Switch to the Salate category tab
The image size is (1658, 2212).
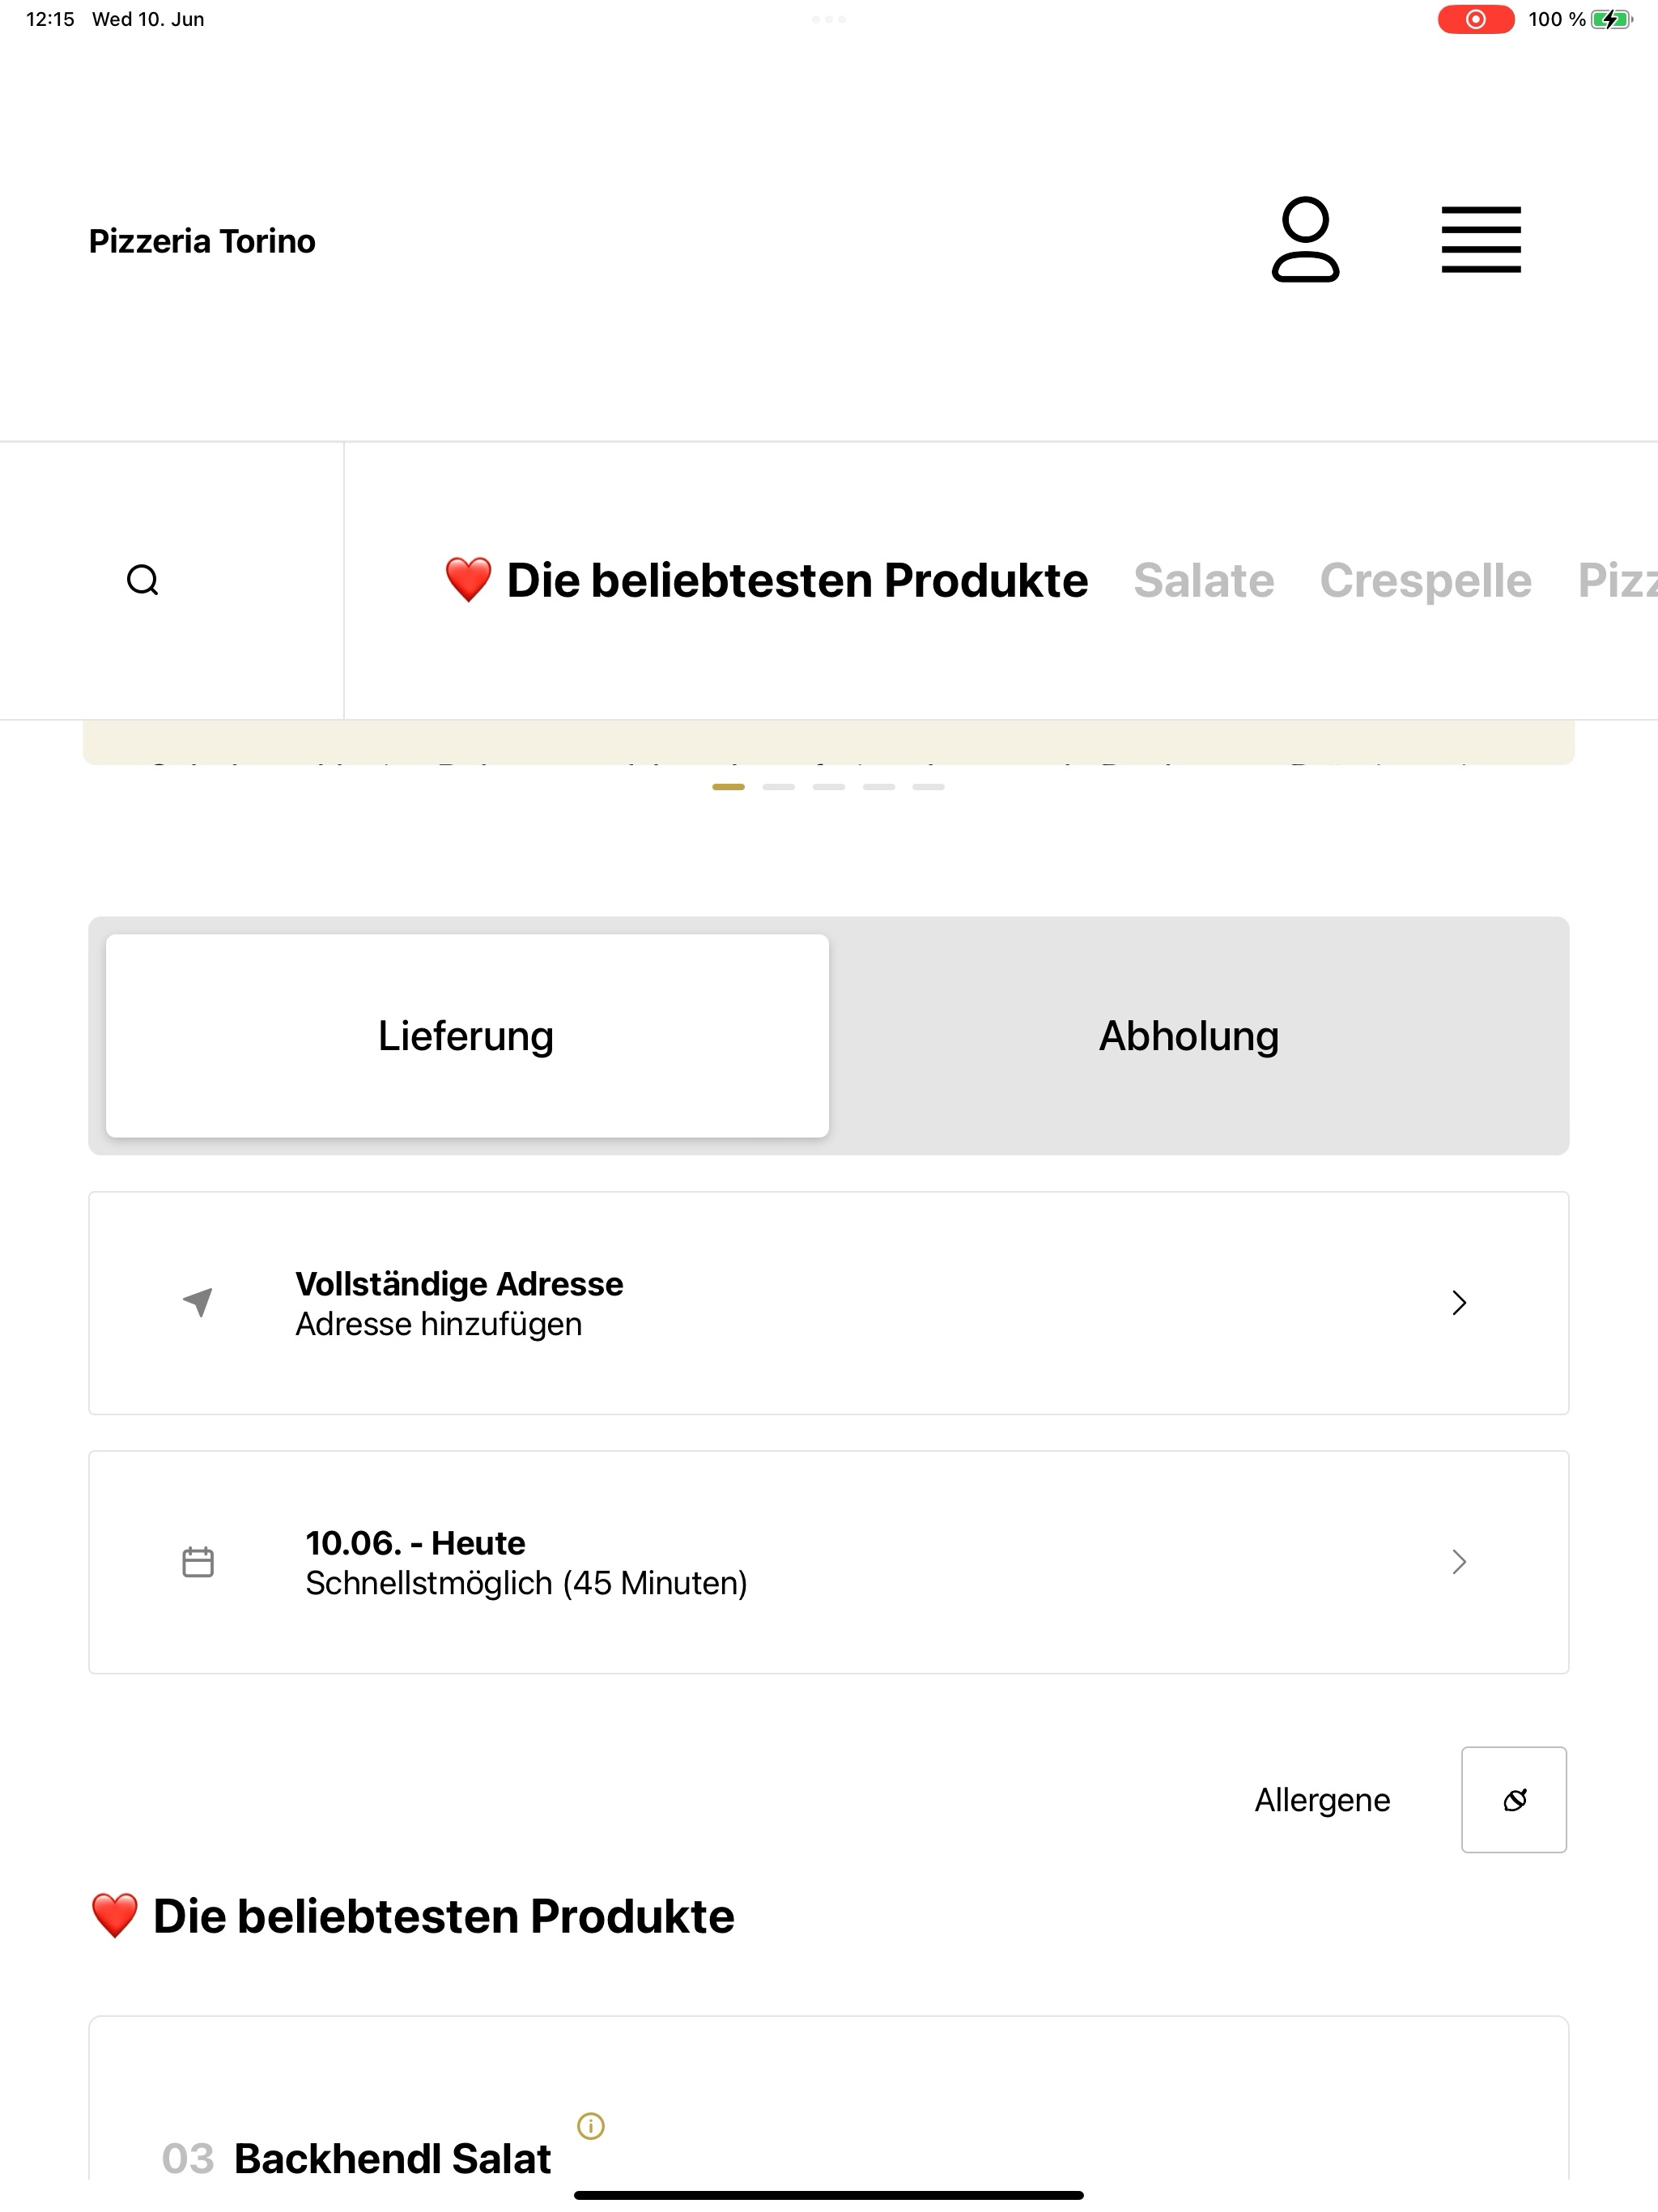(x=1204, y=581)
